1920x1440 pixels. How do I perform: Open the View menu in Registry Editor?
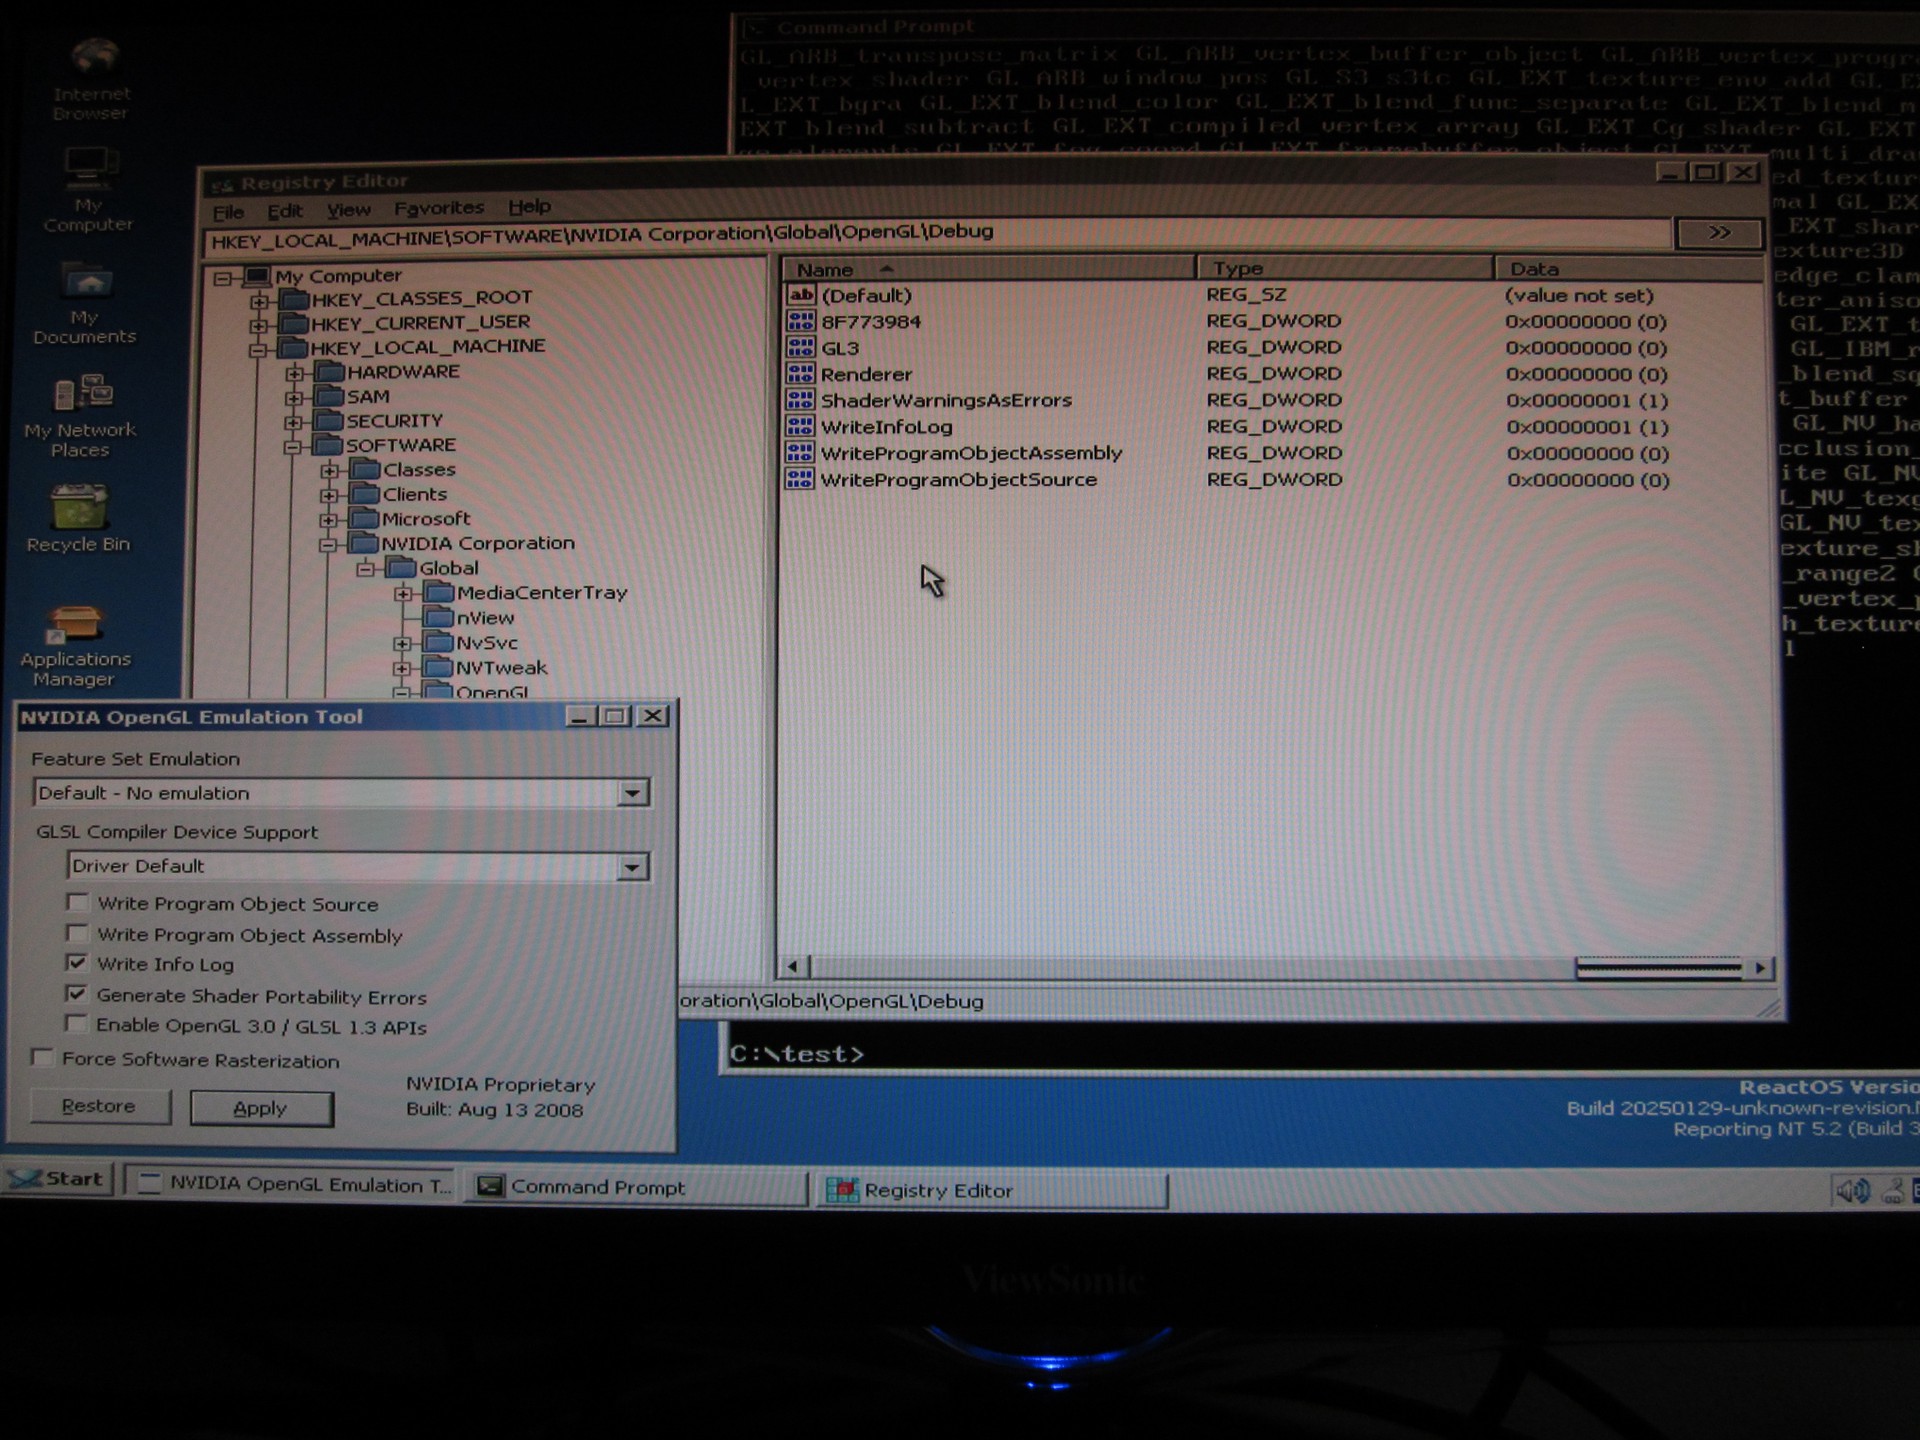tap(348, 210)
